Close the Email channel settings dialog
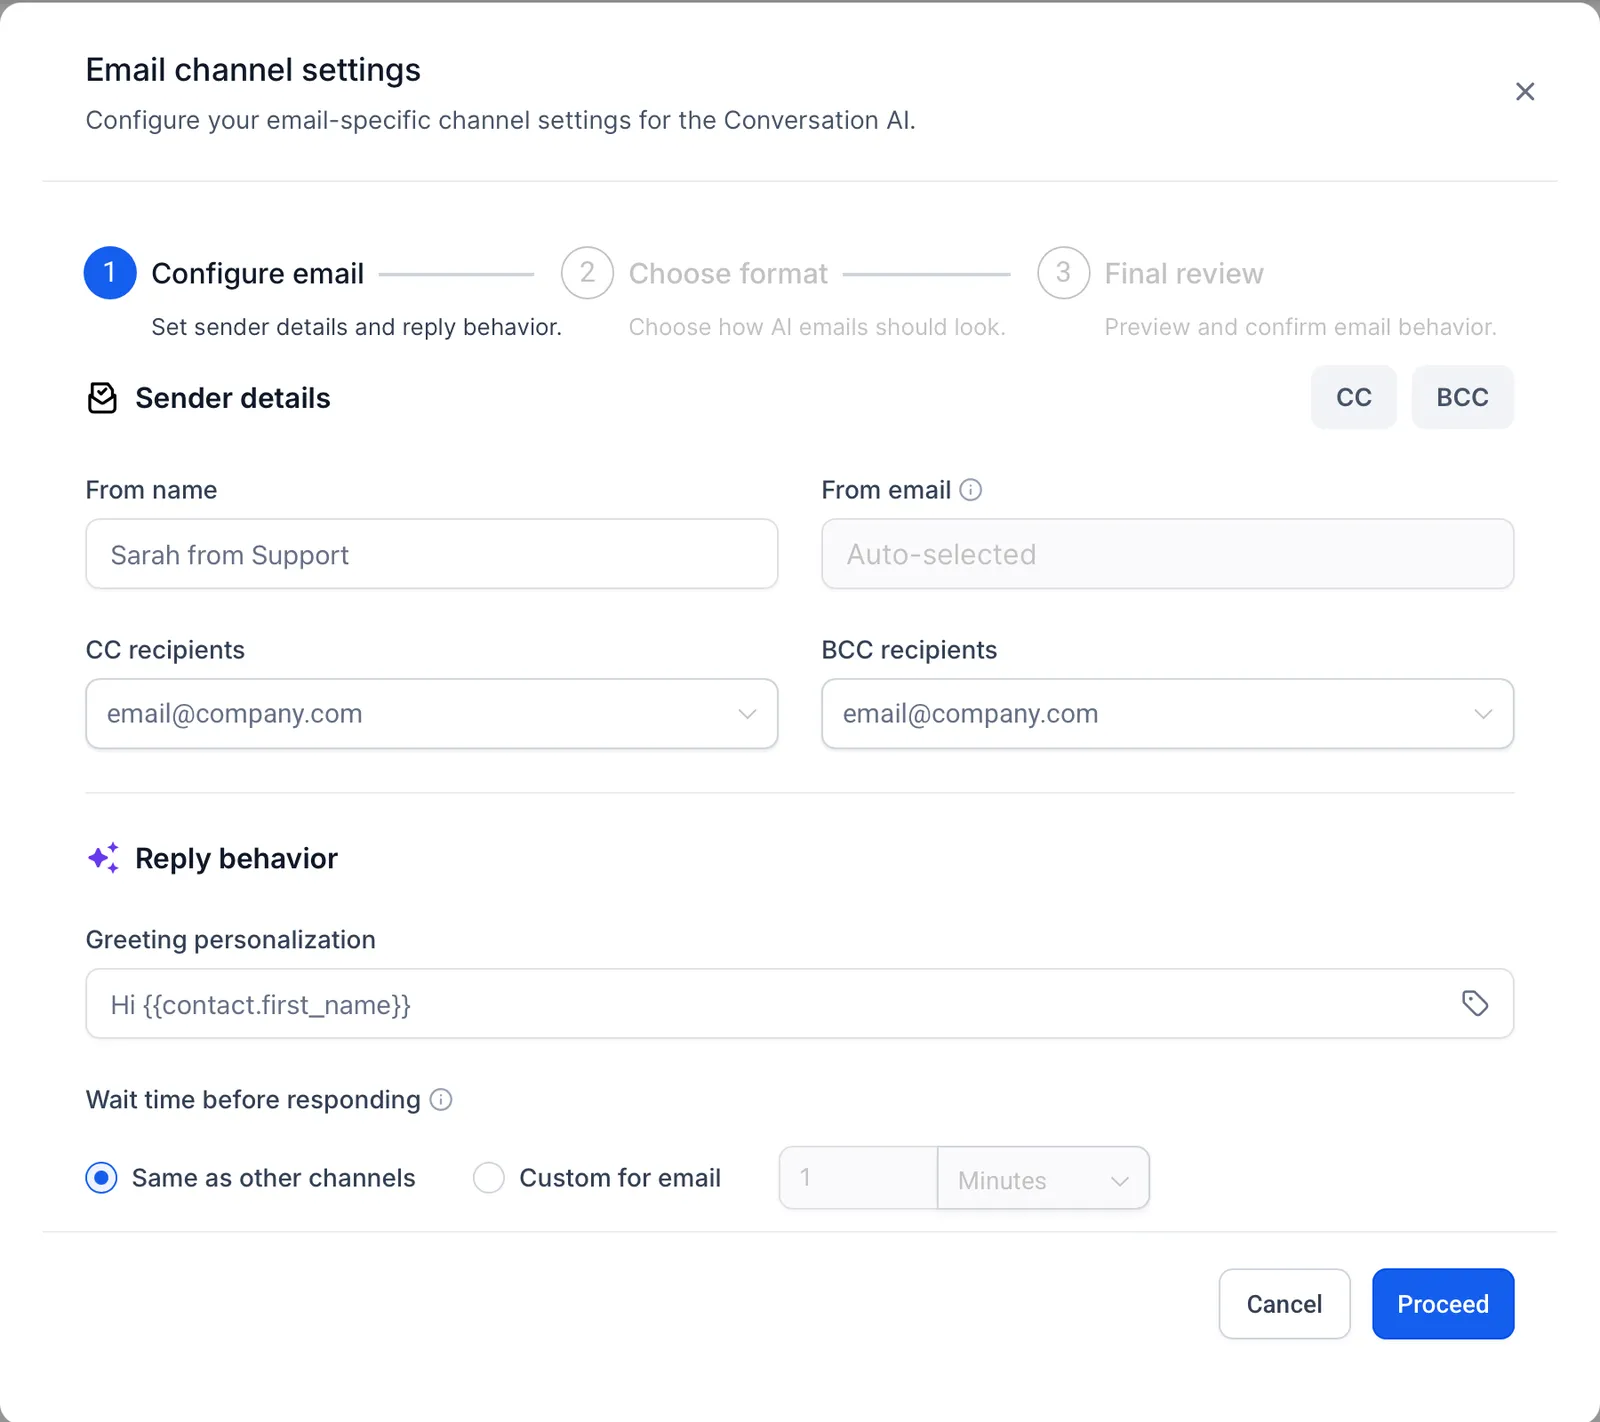Screen dimensions: 1600x1422 coord(1524,92)
